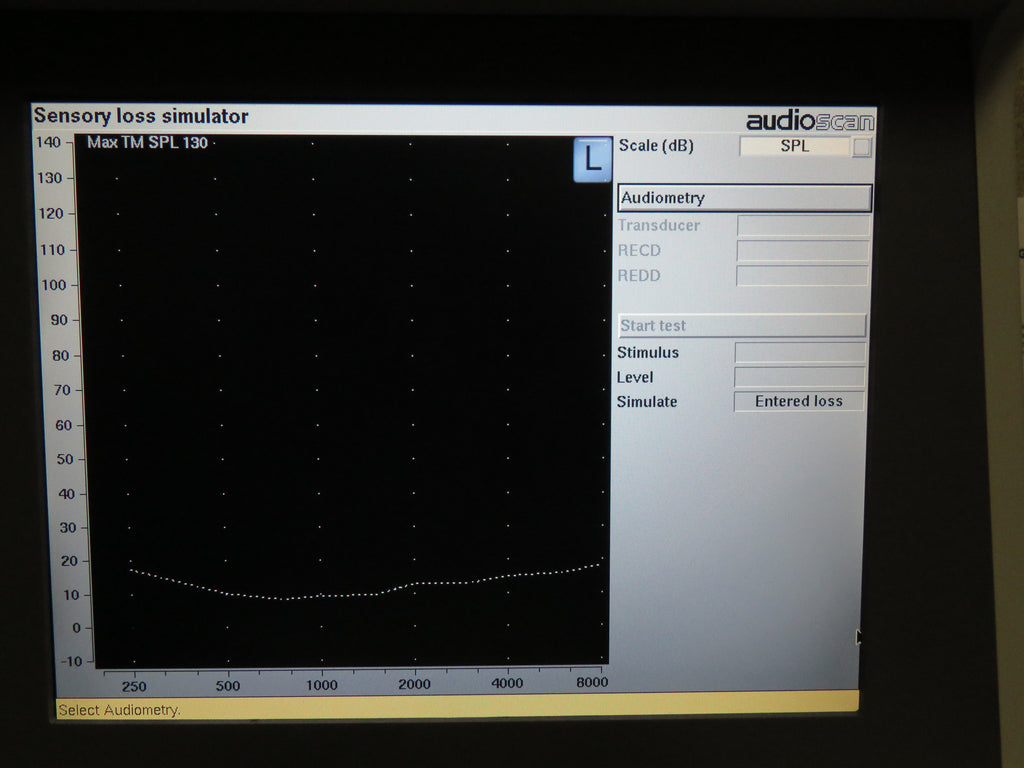Click the 70 dB axis label
Image resolution: width=1024 pixels, height=768 pixels.
point(62,390)
